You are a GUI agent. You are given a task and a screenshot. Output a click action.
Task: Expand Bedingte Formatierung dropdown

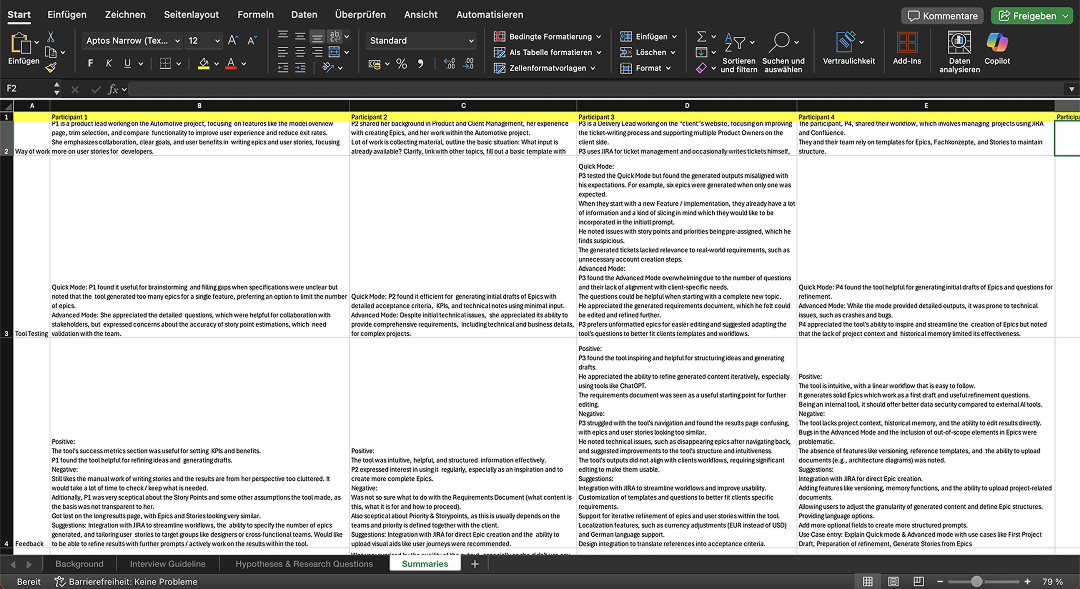[x=599, y=37]
